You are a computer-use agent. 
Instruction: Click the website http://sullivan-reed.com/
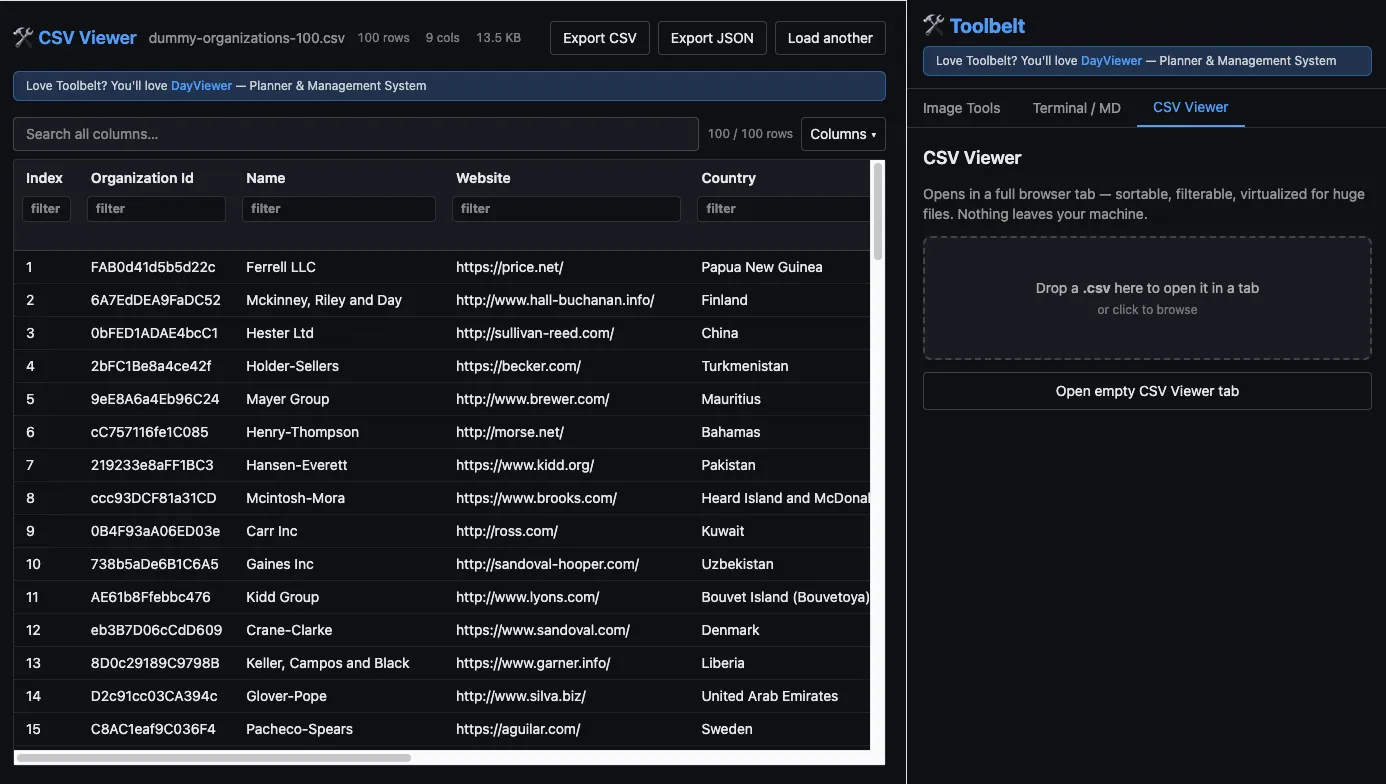tap(535, 333)
